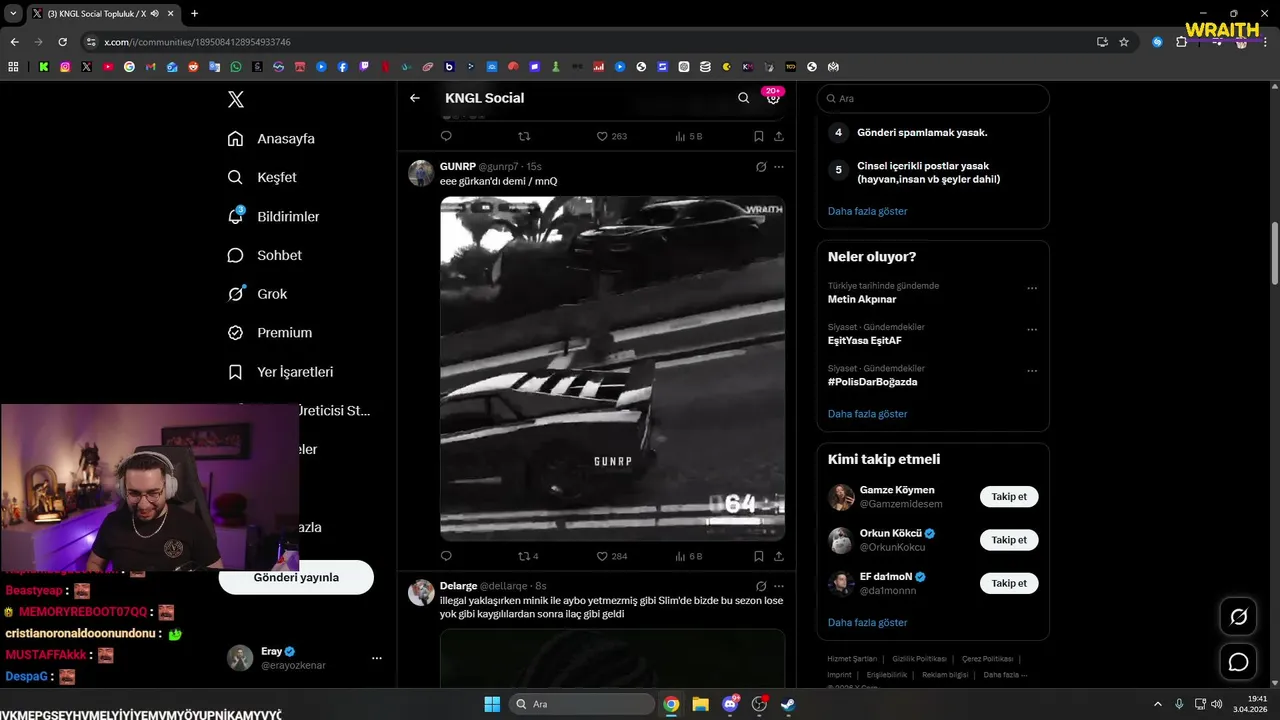Image resolution: width=1280 pixels, height=720 pixels.
Task: Open floating chat messages button
Action: coord(1238,662)
